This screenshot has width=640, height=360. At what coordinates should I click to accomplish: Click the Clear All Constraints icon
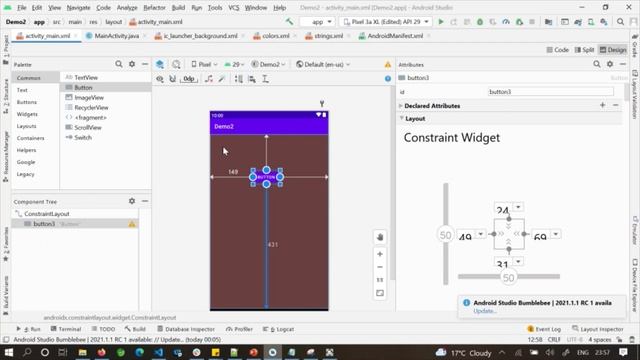coord(209,79)
